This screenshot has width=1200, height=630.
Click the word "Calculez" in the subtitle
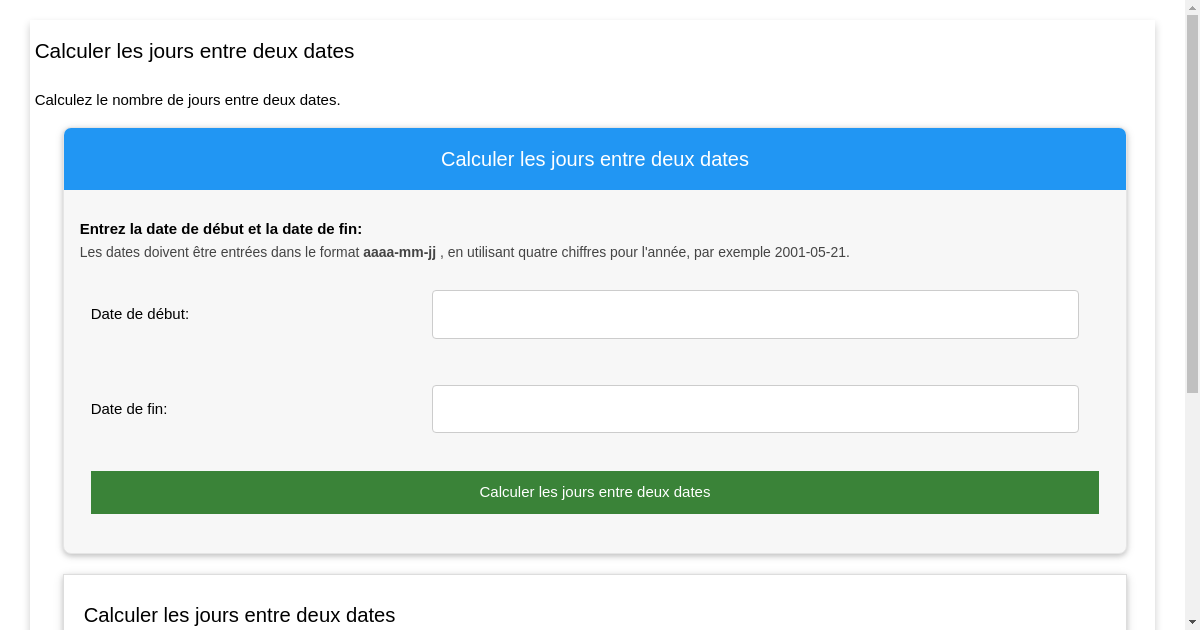[x=64, y=100]
